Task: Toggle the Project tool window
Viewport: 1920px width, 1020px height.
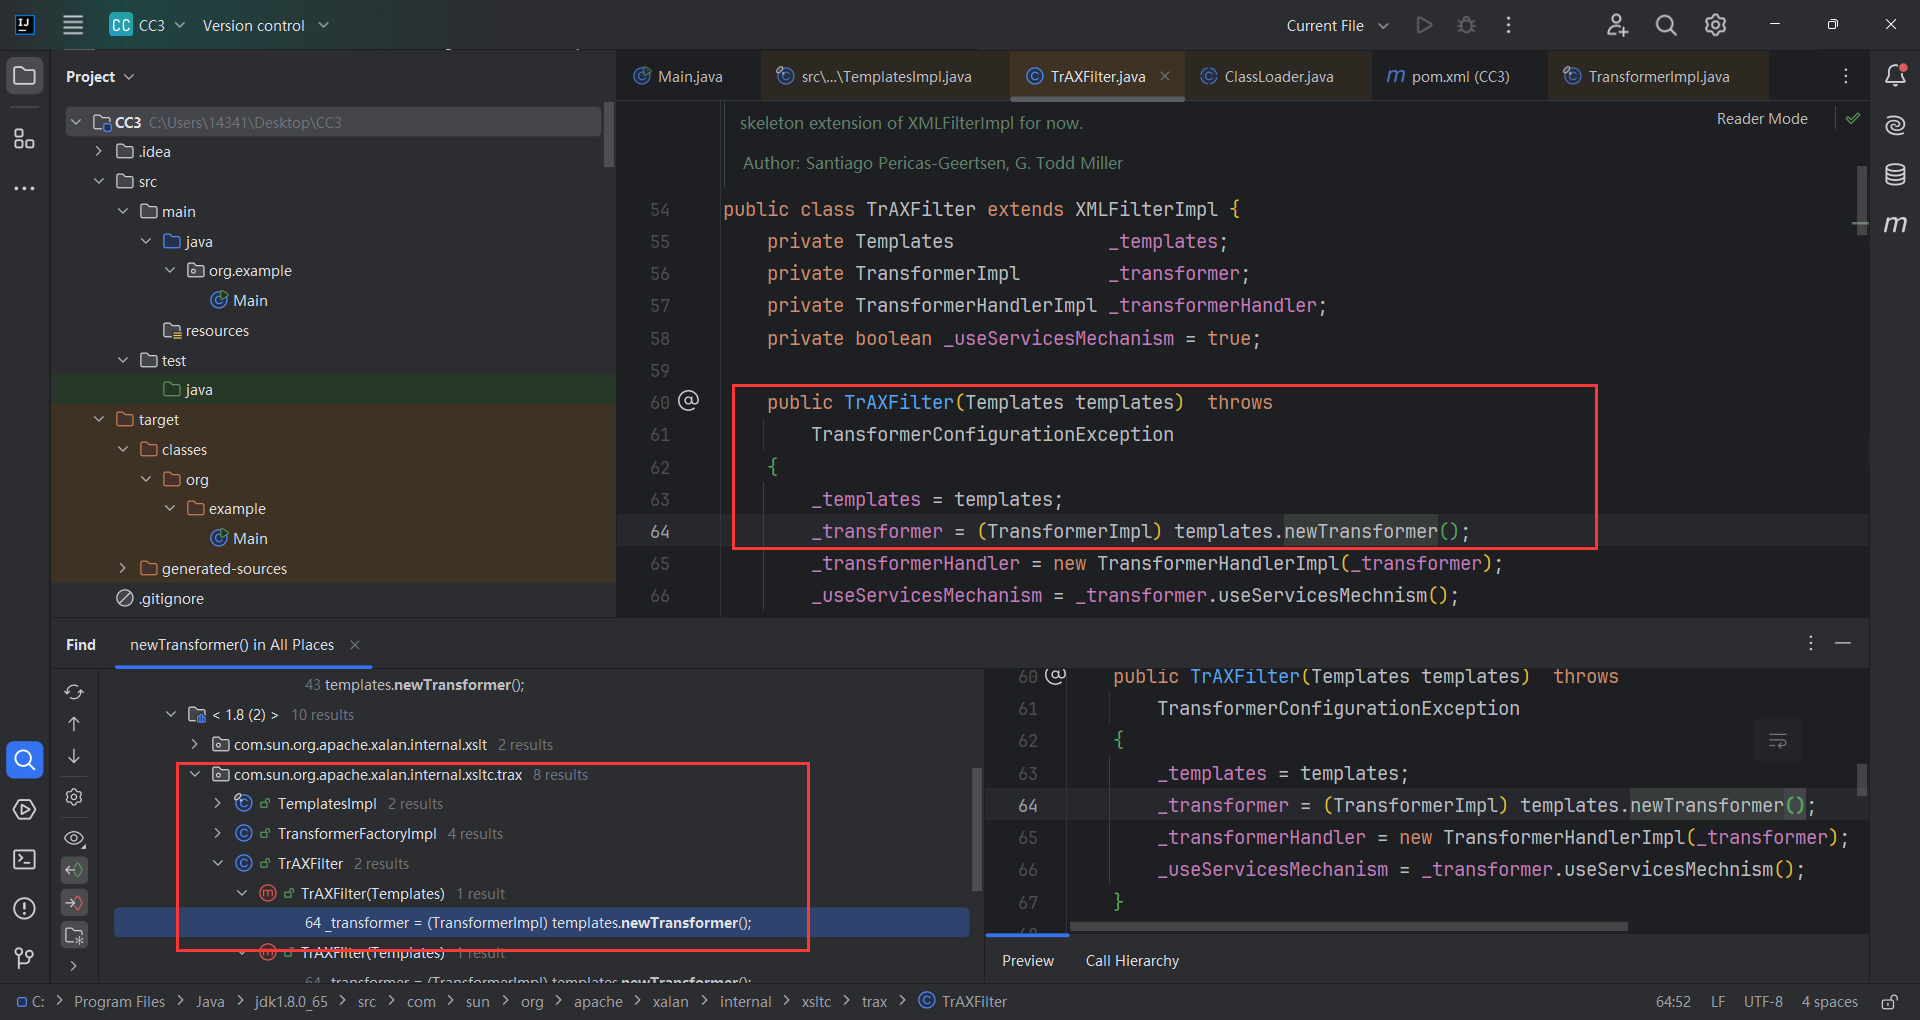Action: (x=24, y=75)
